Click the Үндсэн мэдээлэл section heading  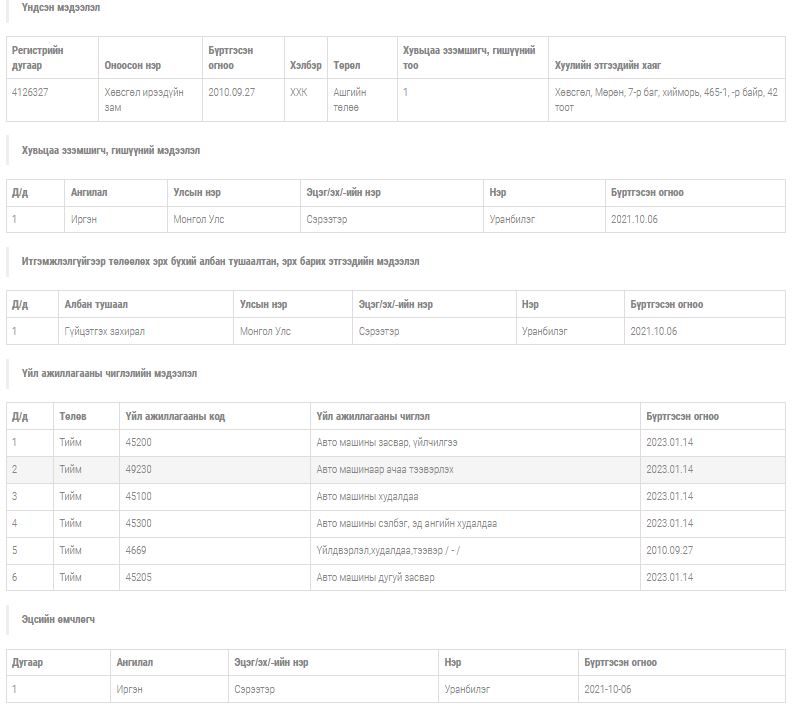pos(60,8)
